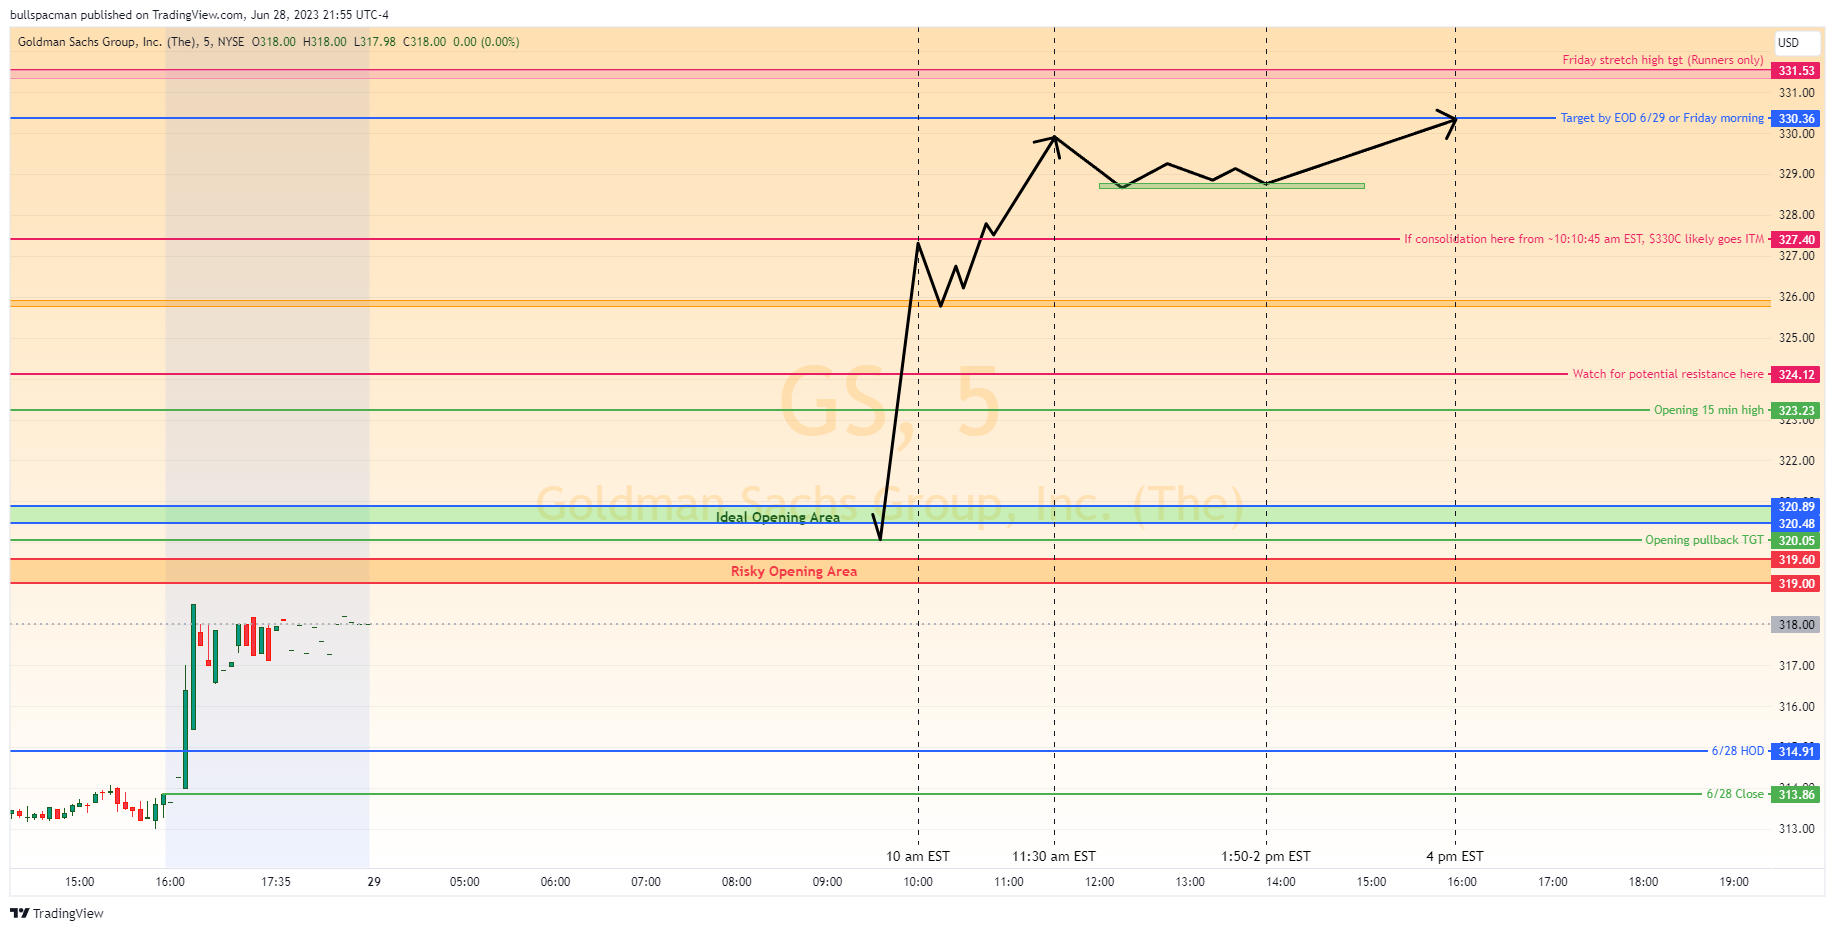
Task: Click 'Opening 15 min high' label
Action: pyautogui.click(x=1708, y=410)
